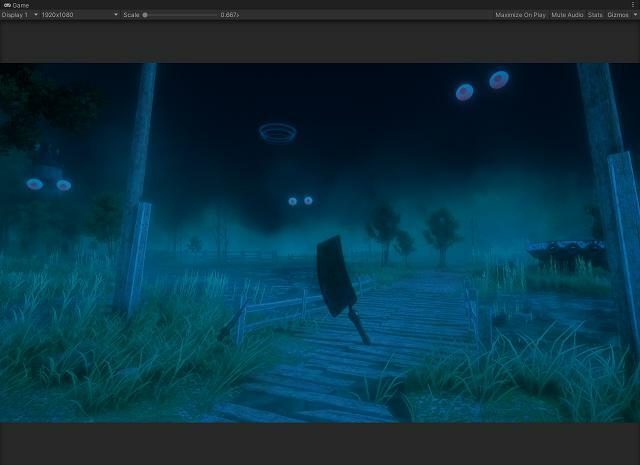Viewport: 640px width, 465px height.
Task: Toggle the Gizmos button
Action: tap(617, 15)
